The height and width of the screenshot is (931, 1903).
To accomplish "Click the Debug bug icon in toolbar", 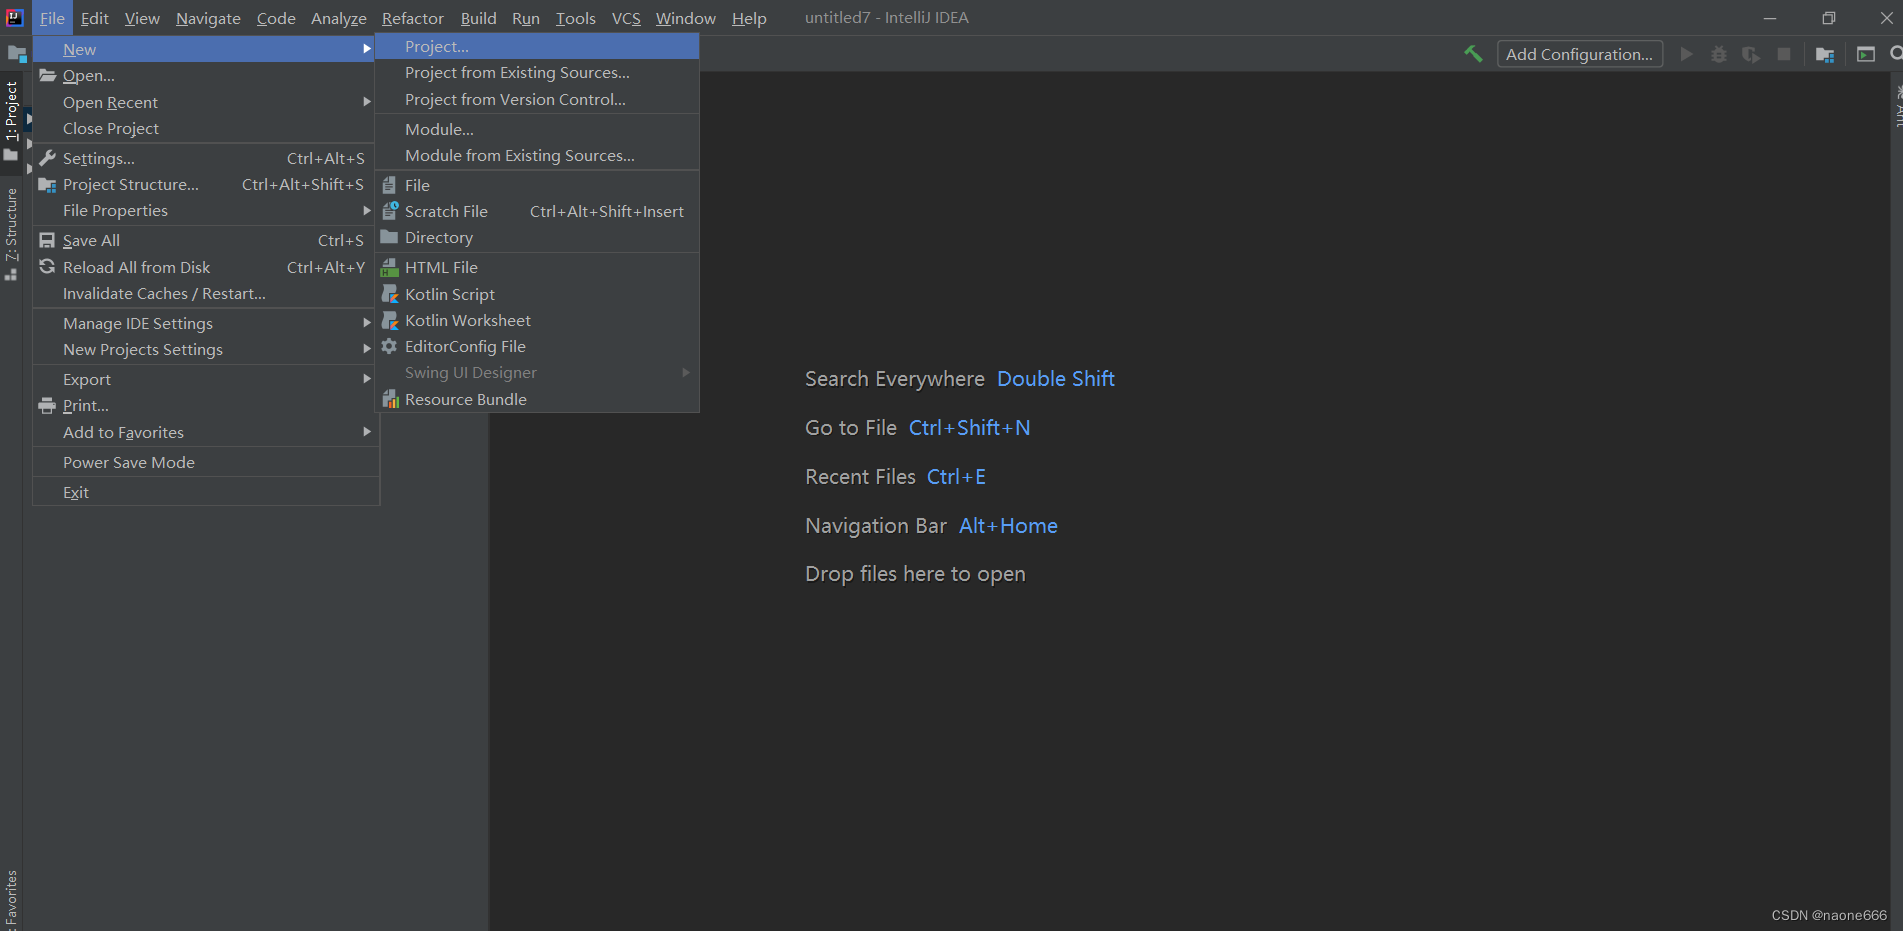I will point(1719,54).
